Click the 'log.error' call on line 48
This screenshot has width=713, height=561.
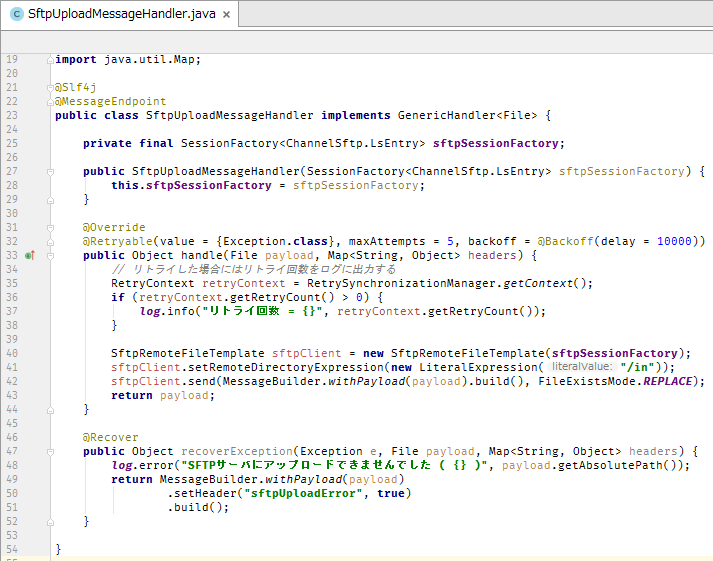142,465
